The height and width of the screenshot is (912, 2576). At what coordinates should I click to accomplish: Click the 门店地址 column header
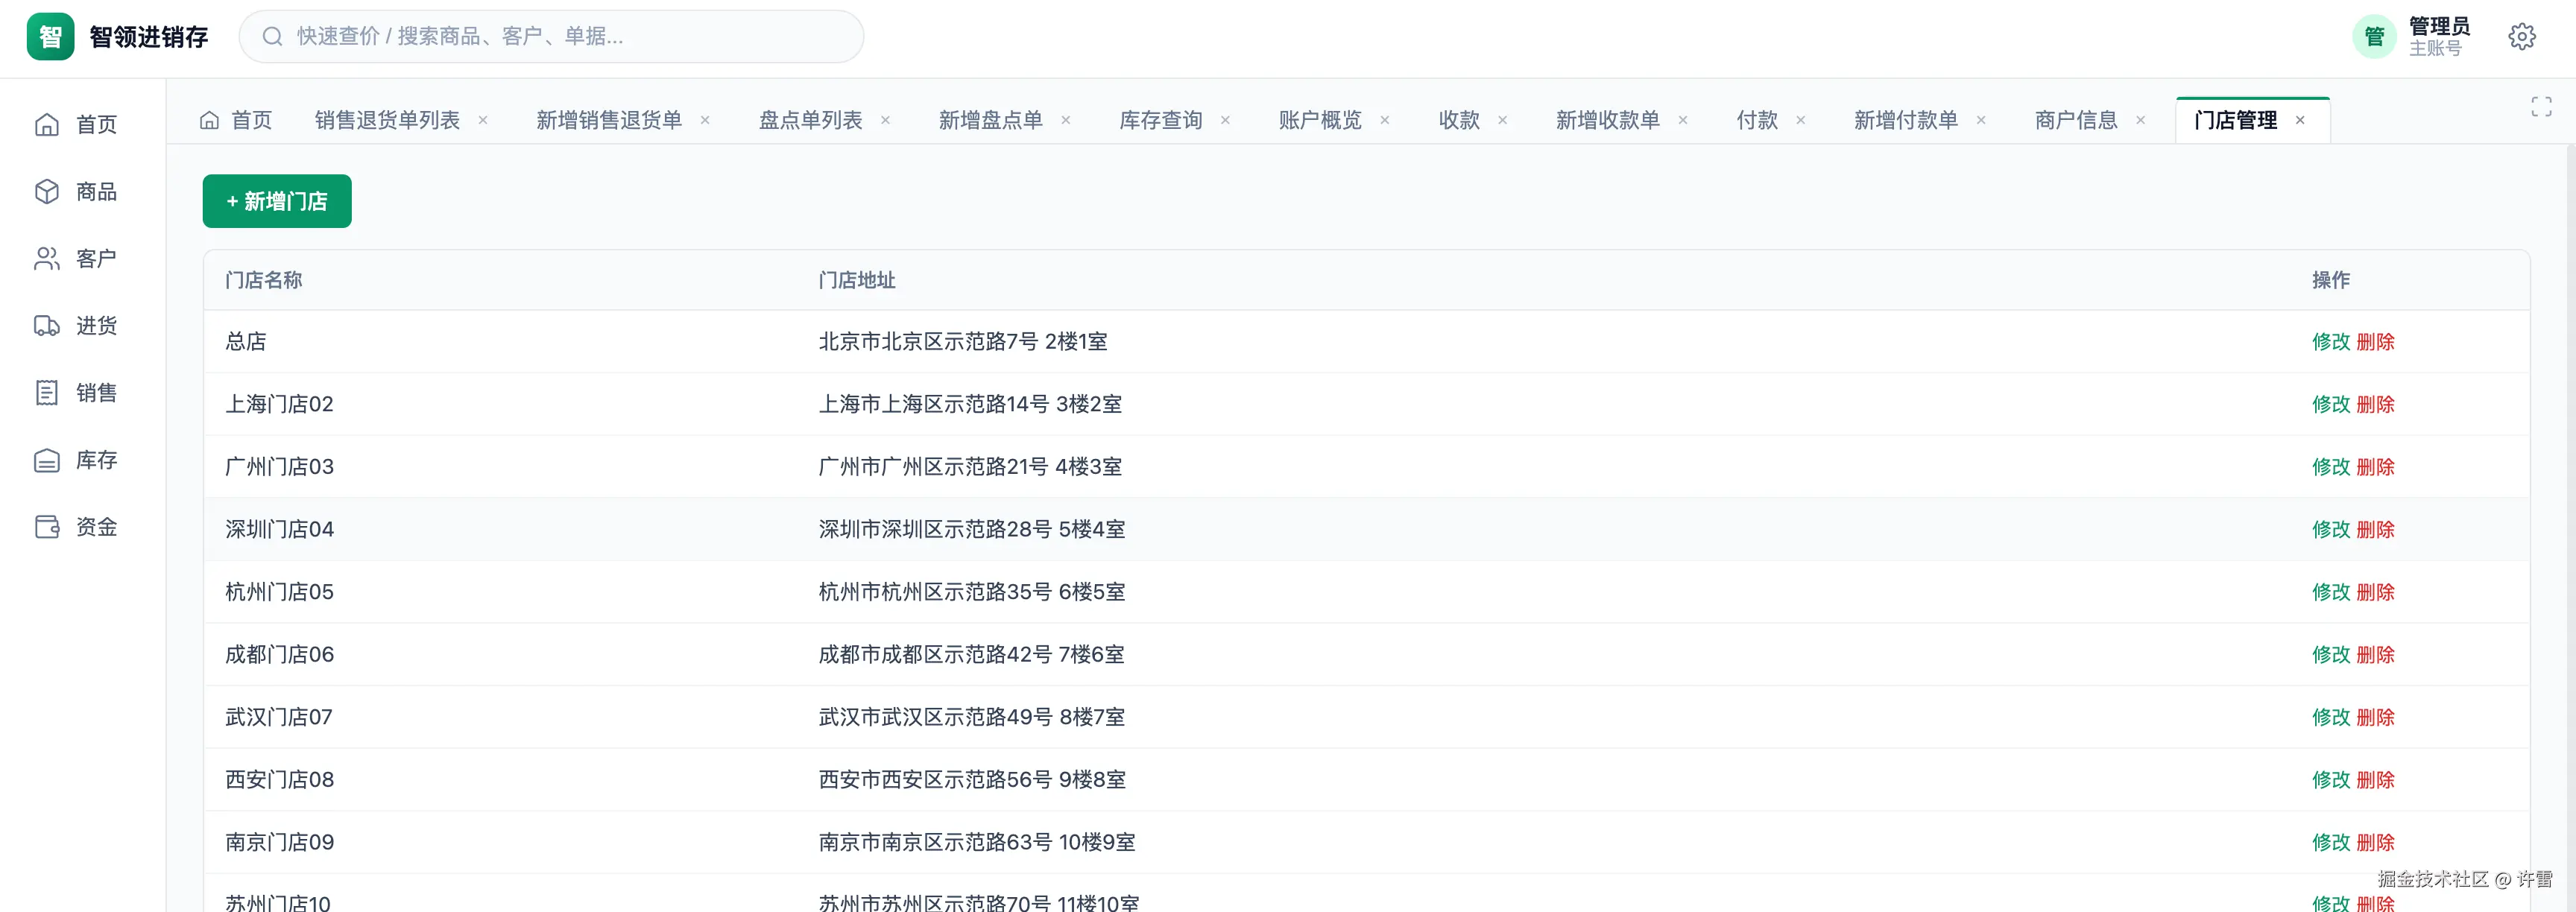[x=857, y=280]
